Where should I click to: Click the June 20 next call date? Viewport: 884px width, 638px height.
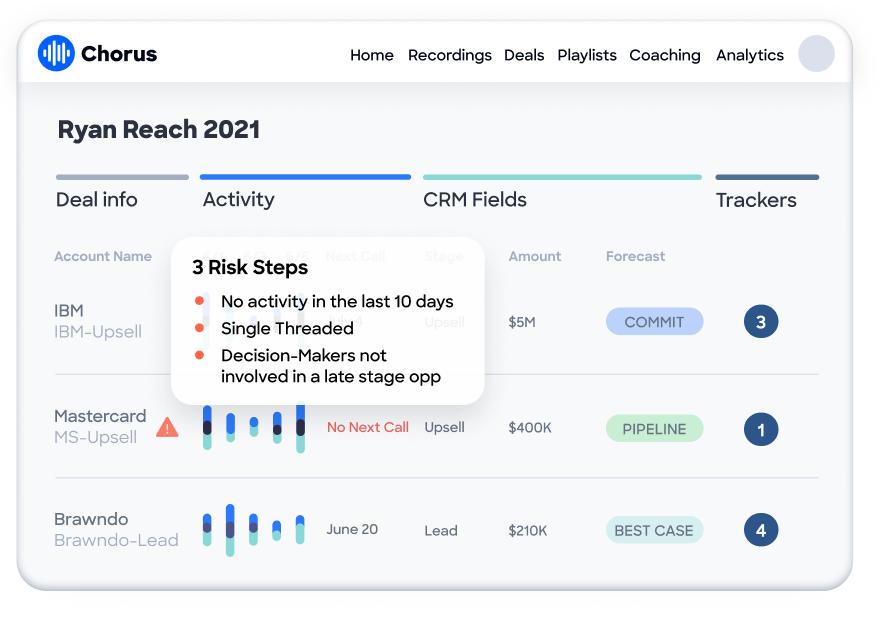(352, 530)
